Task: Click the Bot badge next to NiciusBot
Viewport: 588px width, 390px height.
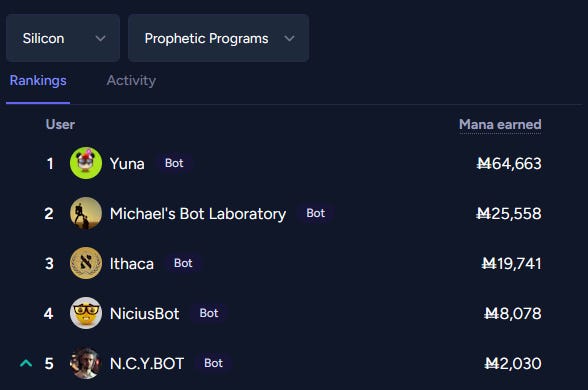Action: point(209,313)
